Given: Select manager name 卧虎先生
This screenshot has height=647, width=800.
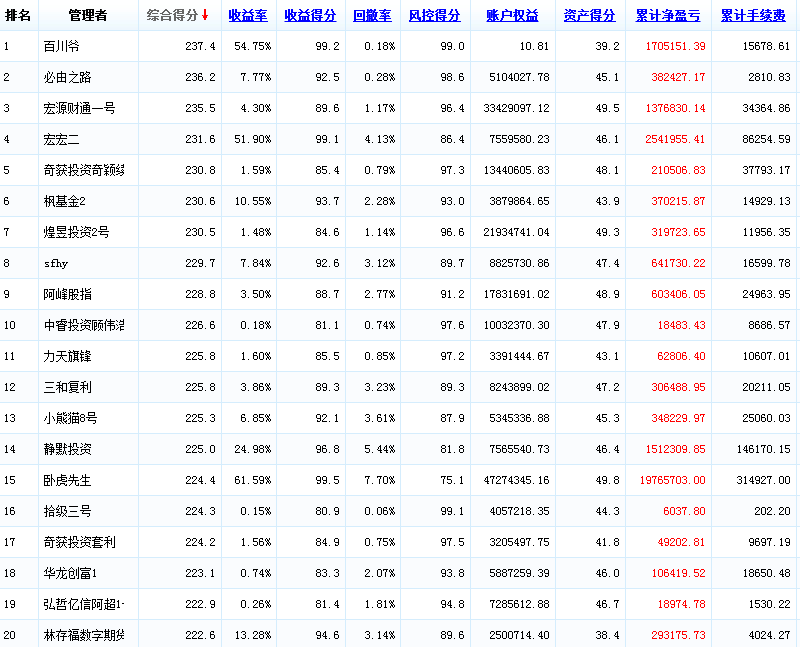Looking at the screenshot, I should click(67, 480).
